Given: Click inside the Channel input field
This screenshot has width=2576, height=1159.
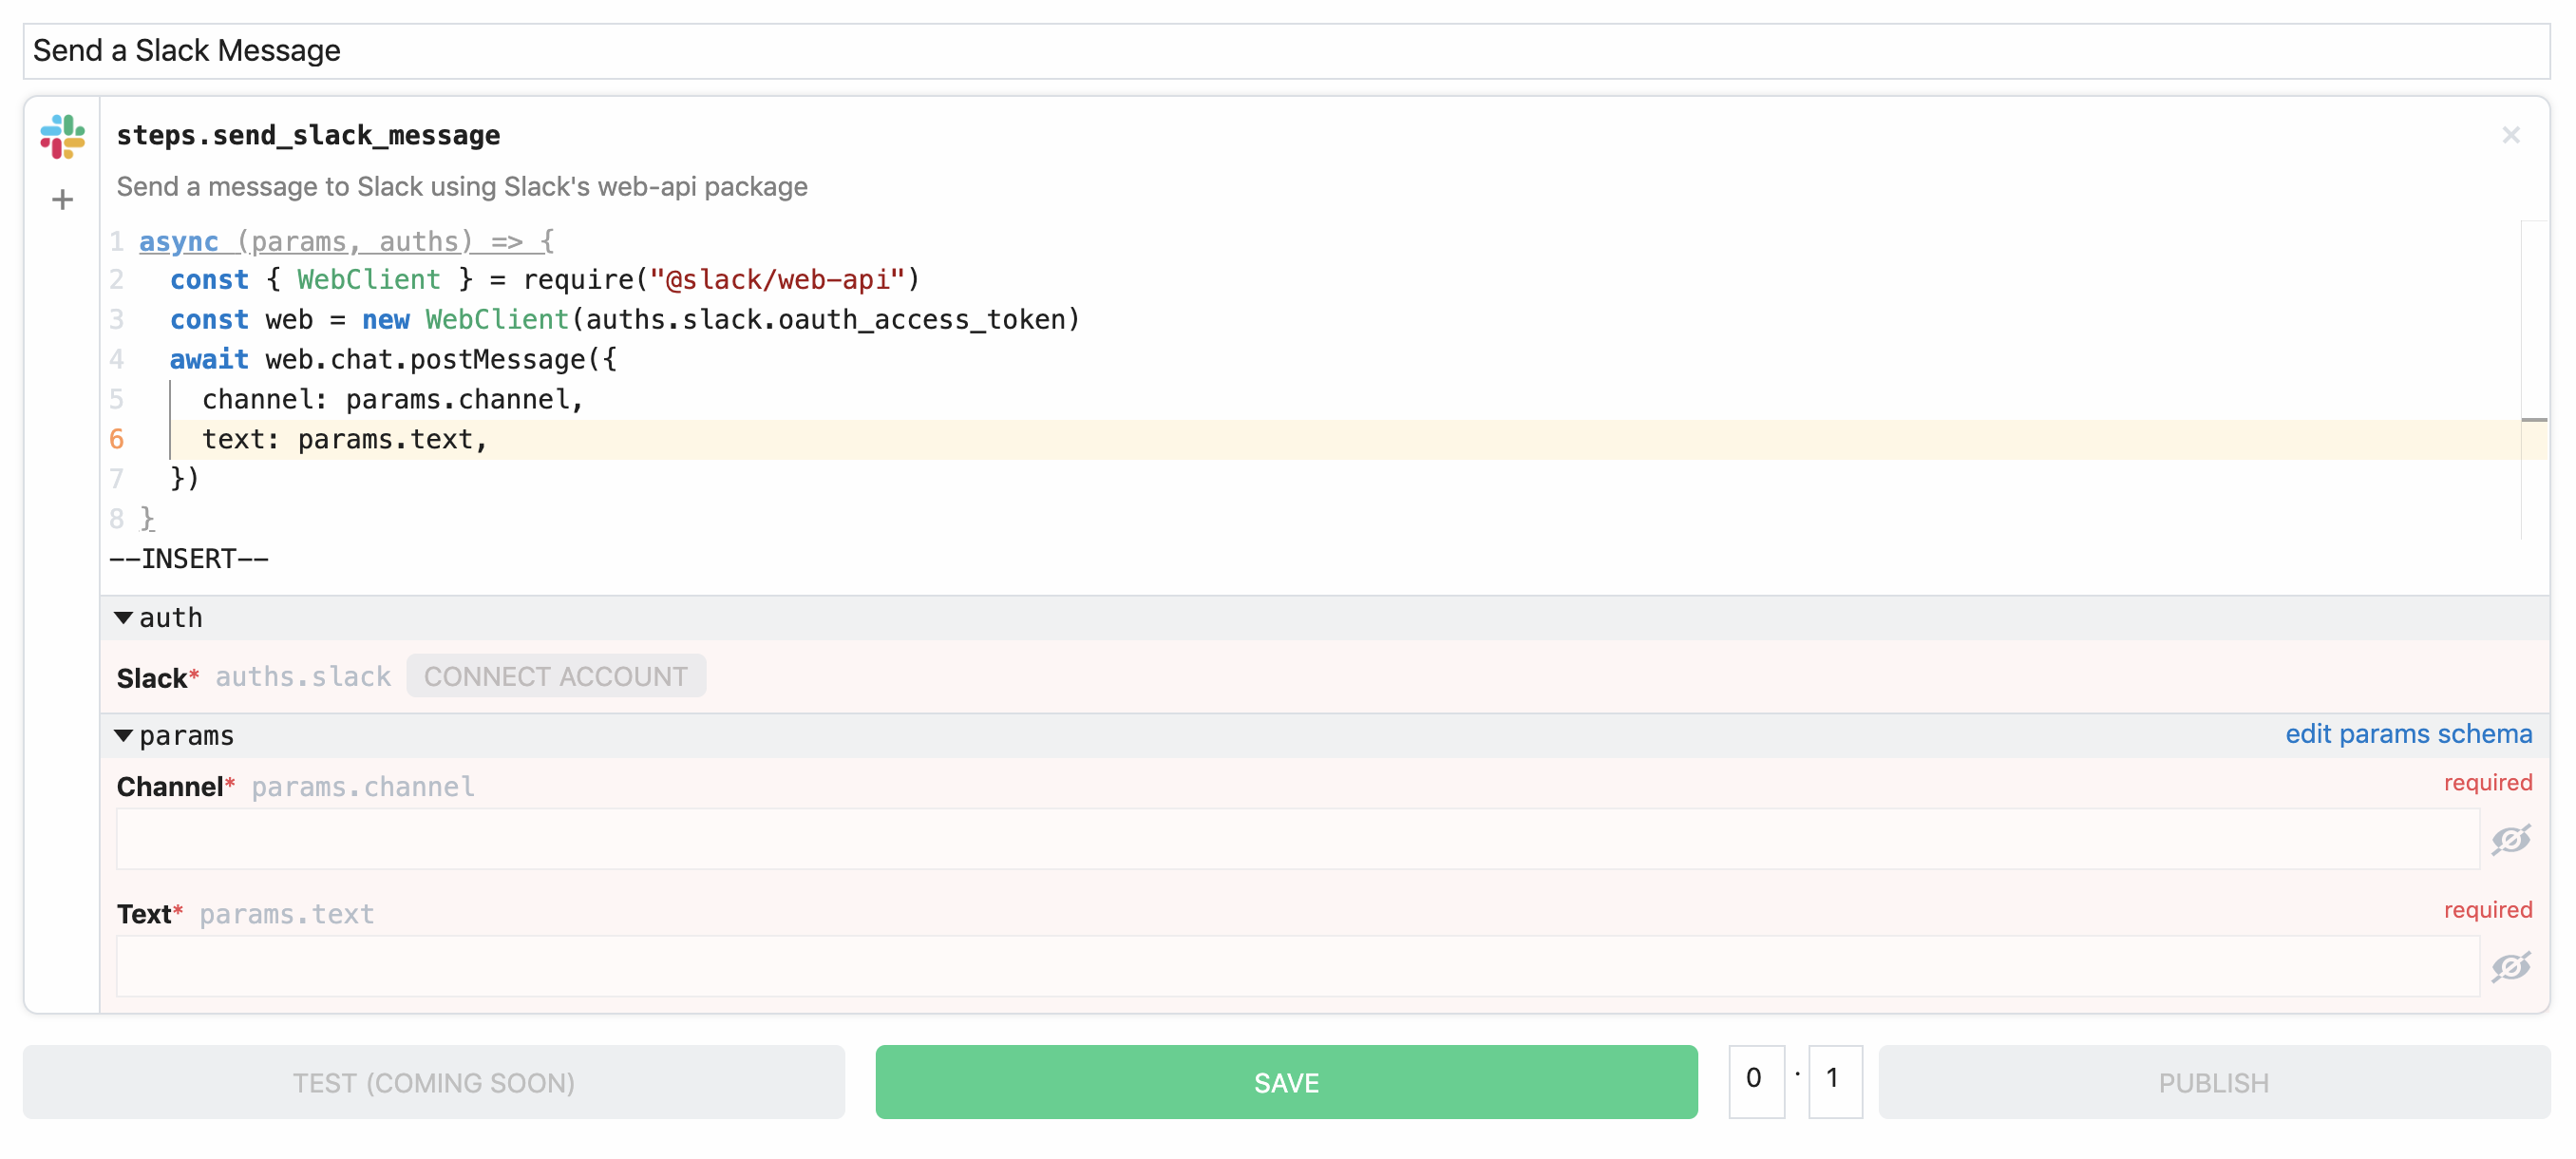Looking at the screenshot, I should coord(1200,840).
